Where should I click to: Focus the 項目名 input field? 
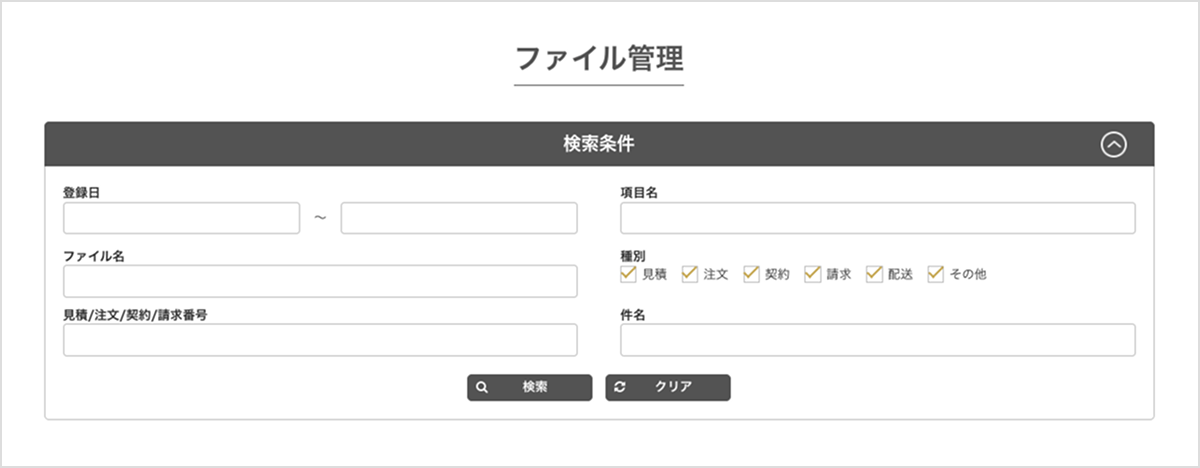(877, 218)
